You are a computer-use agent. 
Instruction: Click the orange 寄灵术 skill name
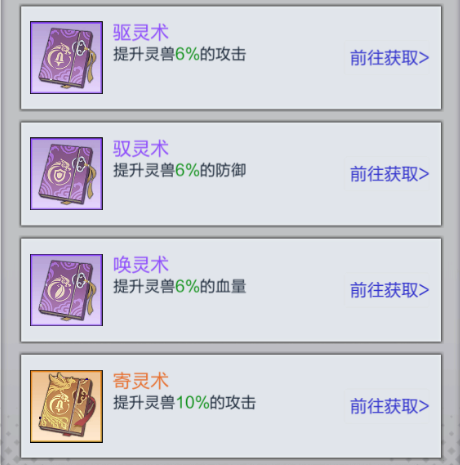pyautogui.click(x=141, y=381)
